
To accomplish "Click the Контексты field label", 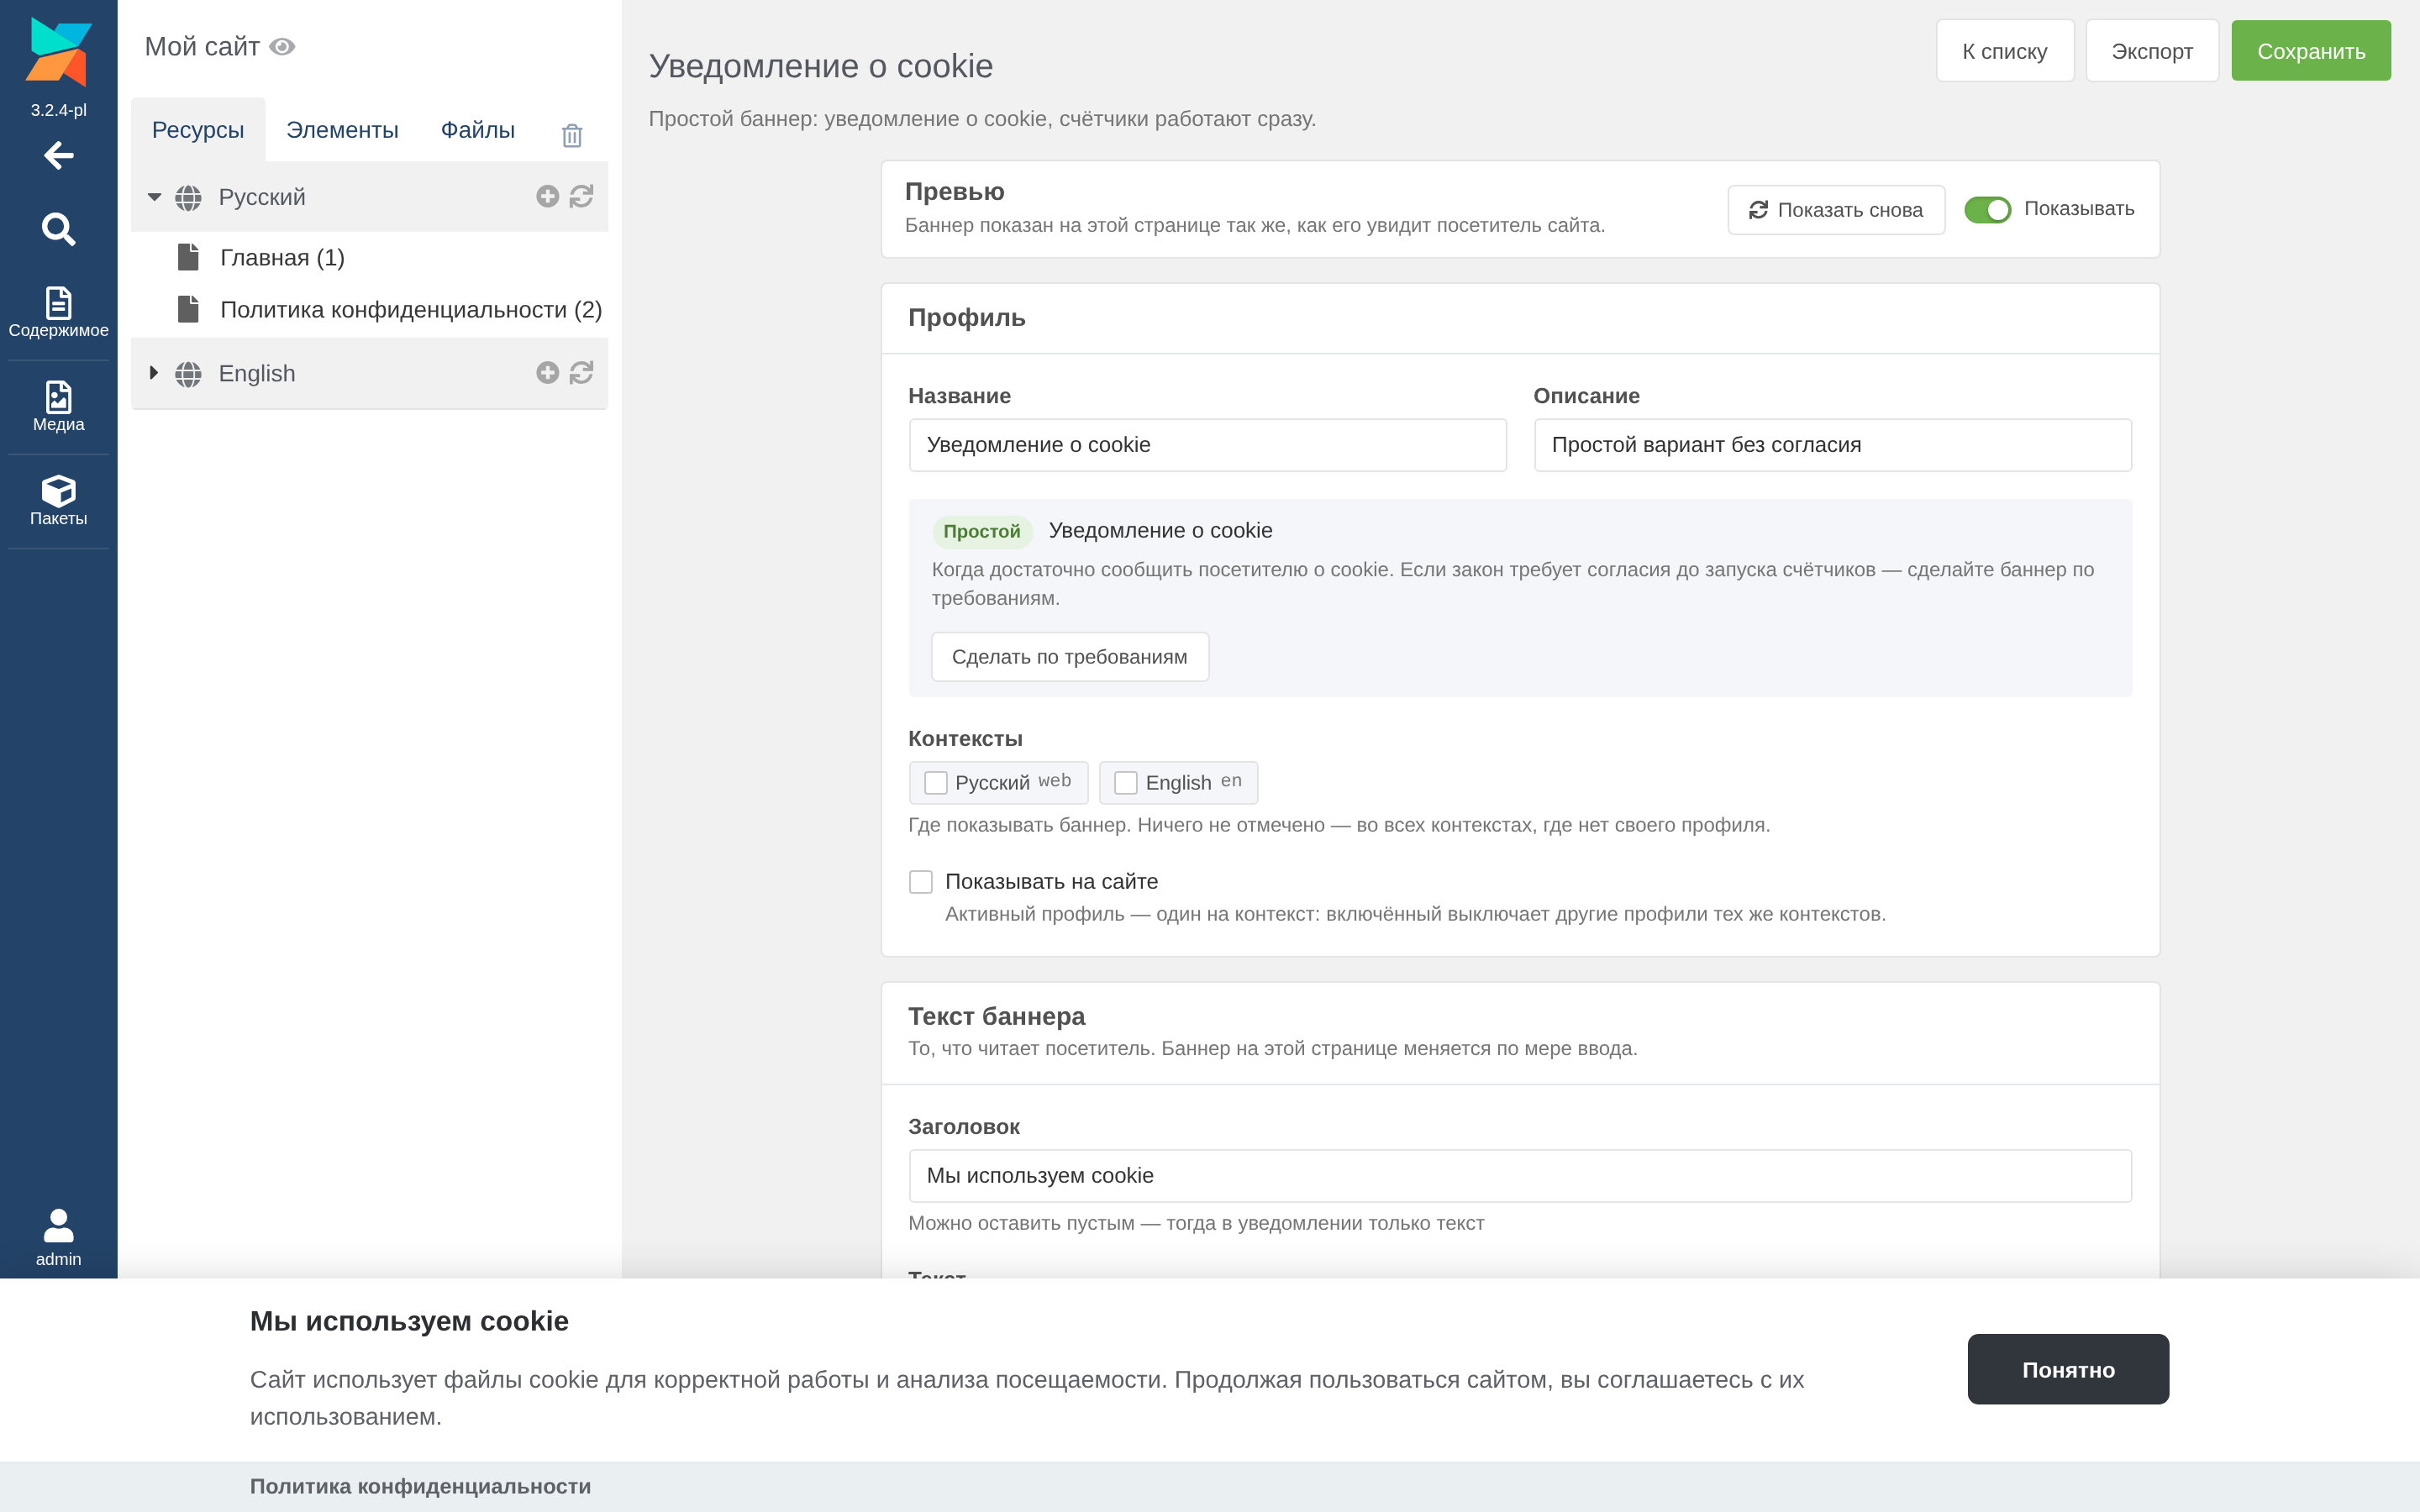I will 965,739.
